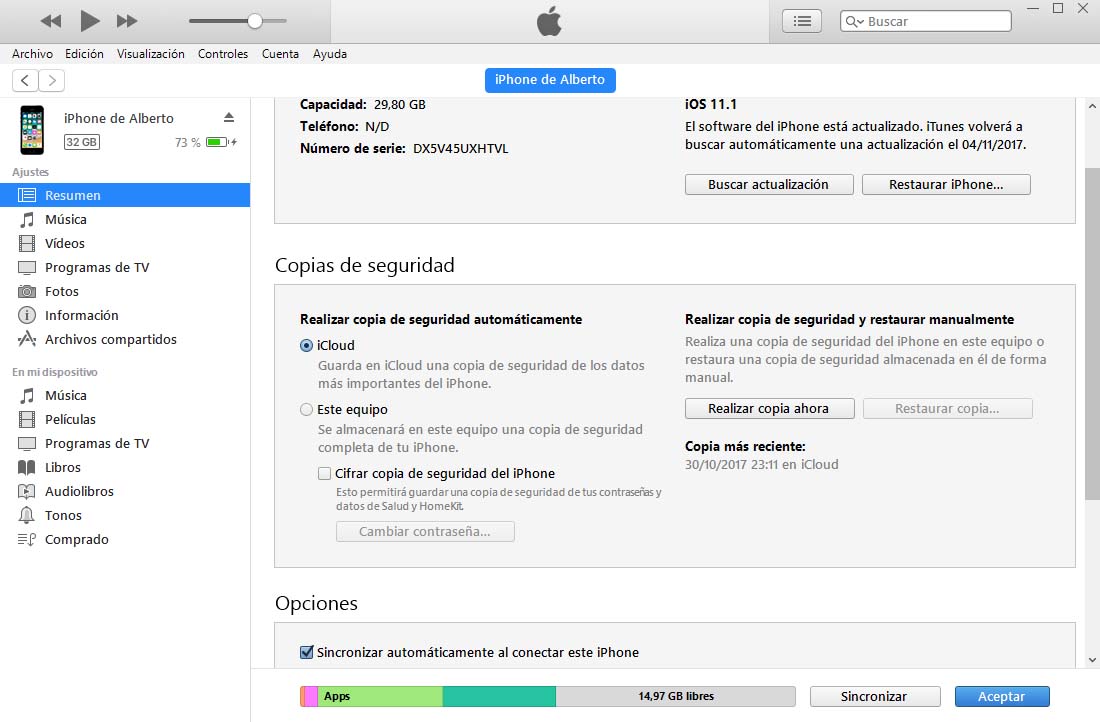
Task: Enable Cifrar copia de seguridad del iPhone
Action: point(324,474)
